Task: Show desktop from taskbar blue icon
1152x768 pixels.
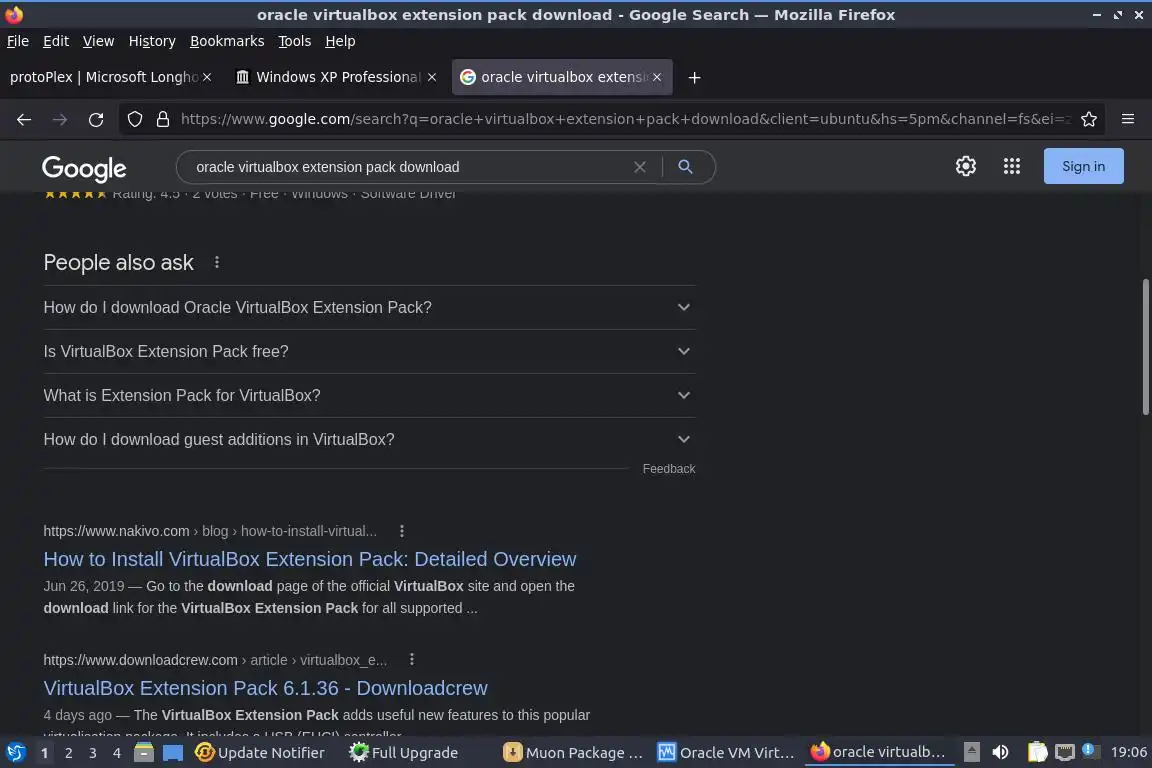Action: click(173, 753)
